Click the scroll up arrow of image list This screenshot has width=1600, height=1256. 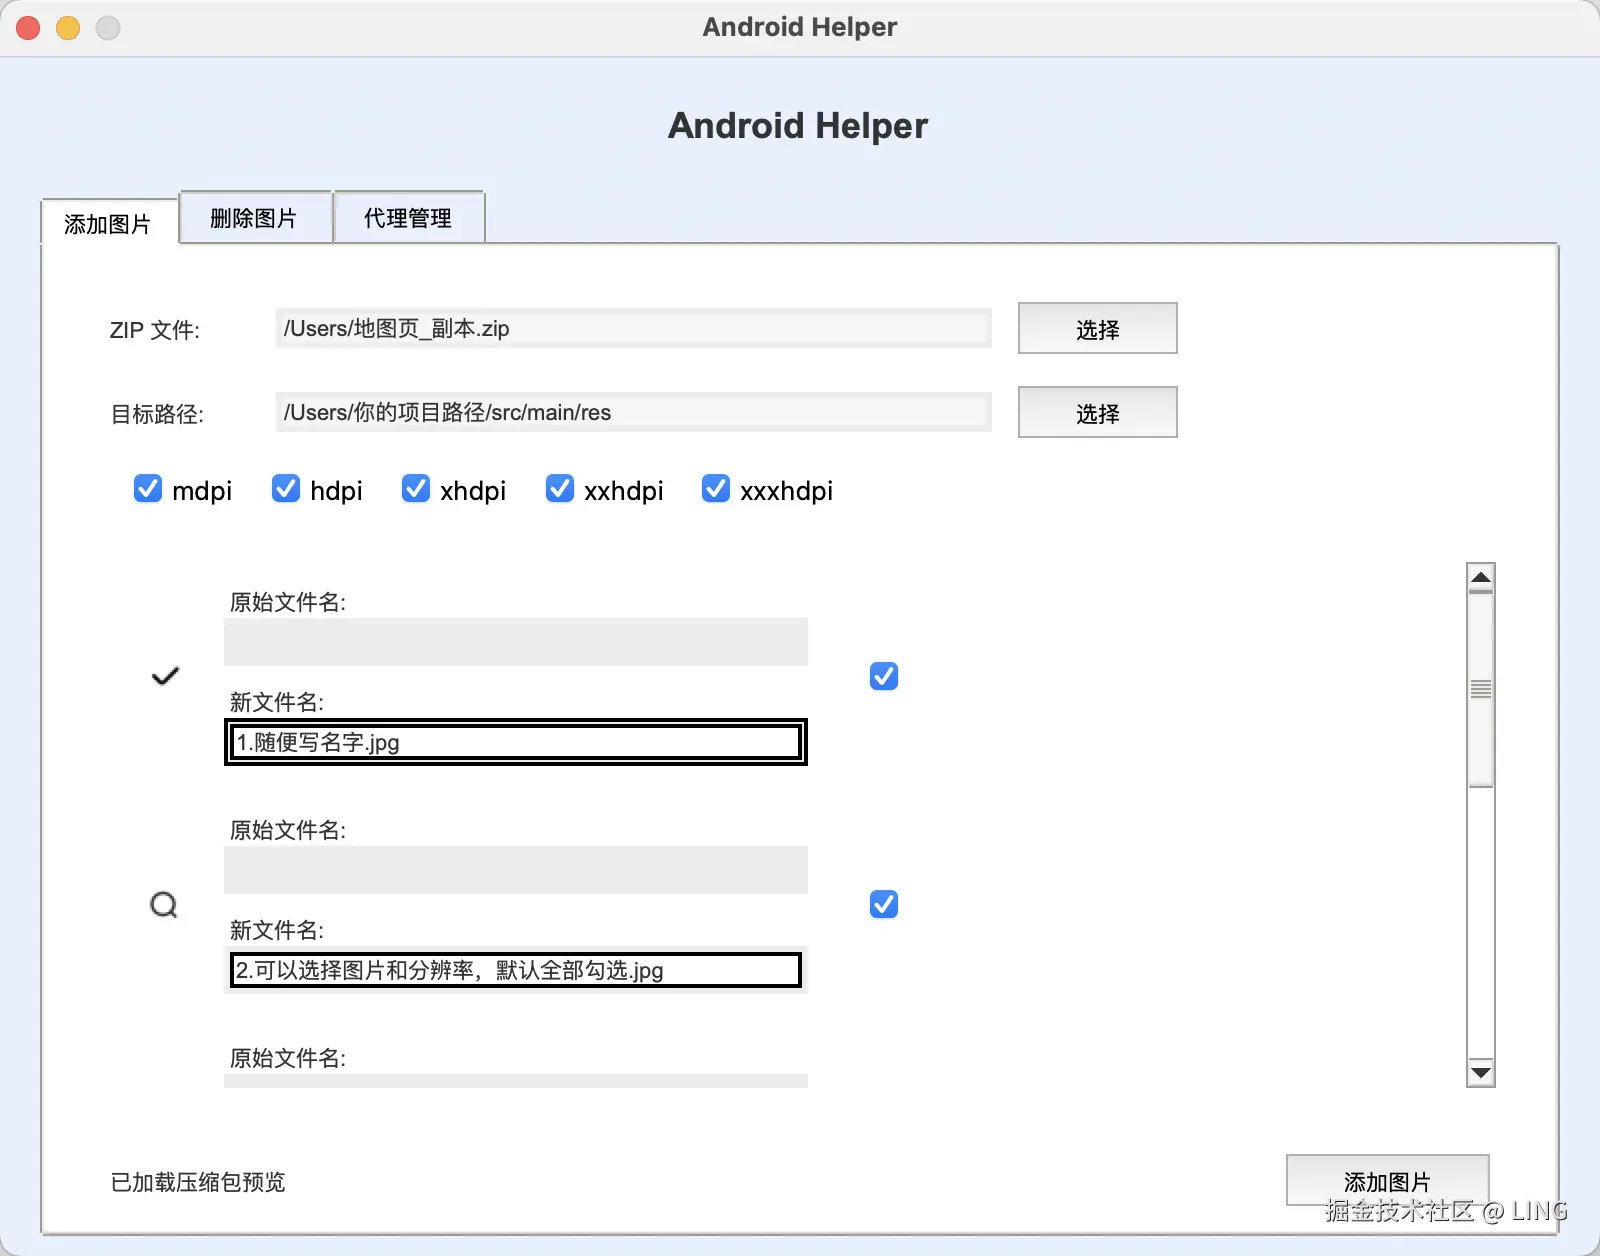pyautogui.click(x=1481, y=578)
